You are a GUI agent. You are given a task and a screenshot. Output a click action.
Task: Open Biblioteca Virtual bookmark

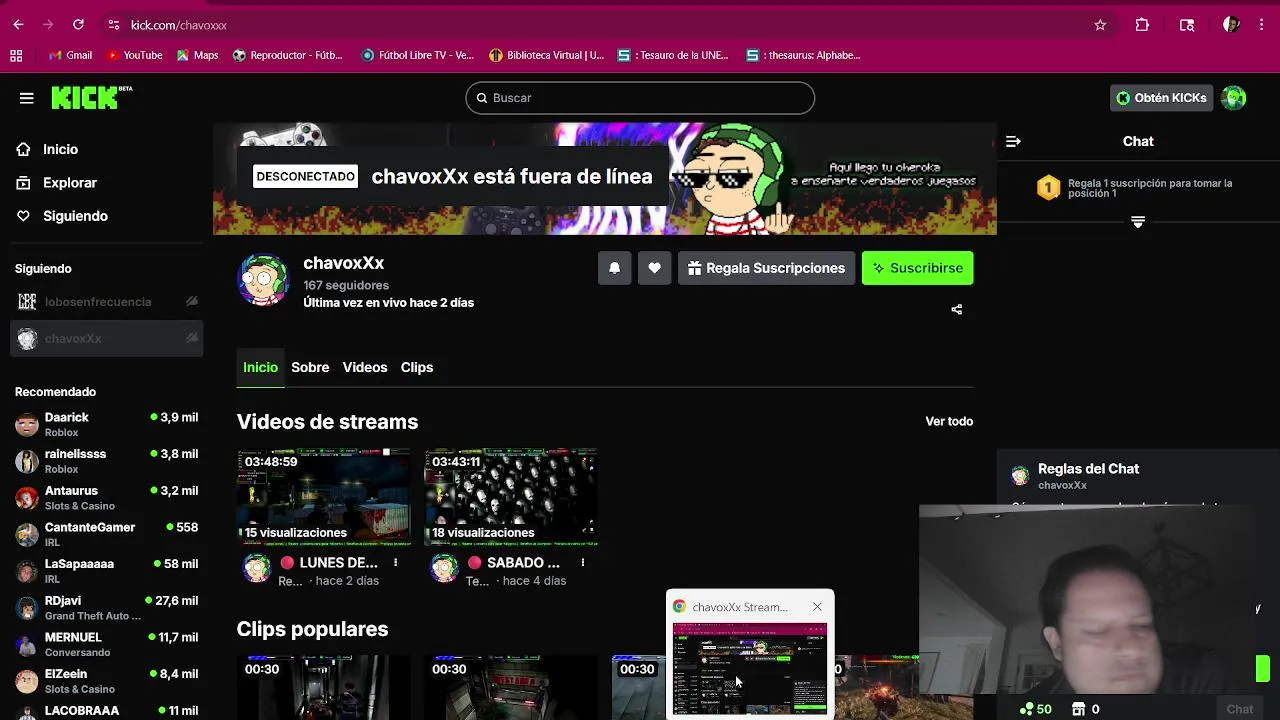(546, 56)
